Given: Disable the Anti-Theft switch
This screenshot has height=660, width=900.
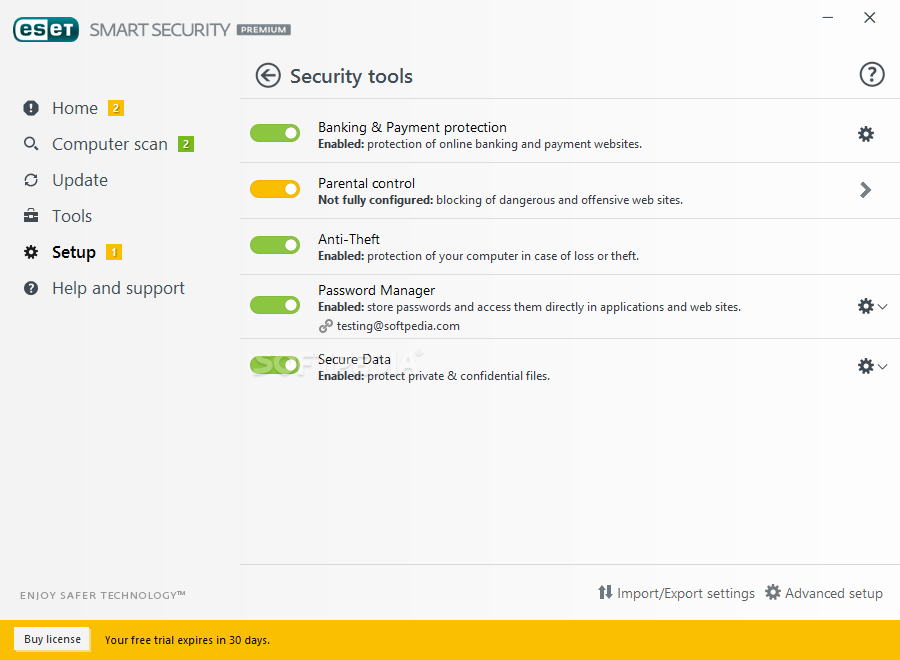Looking at the screenshot, I should (275, 245).
